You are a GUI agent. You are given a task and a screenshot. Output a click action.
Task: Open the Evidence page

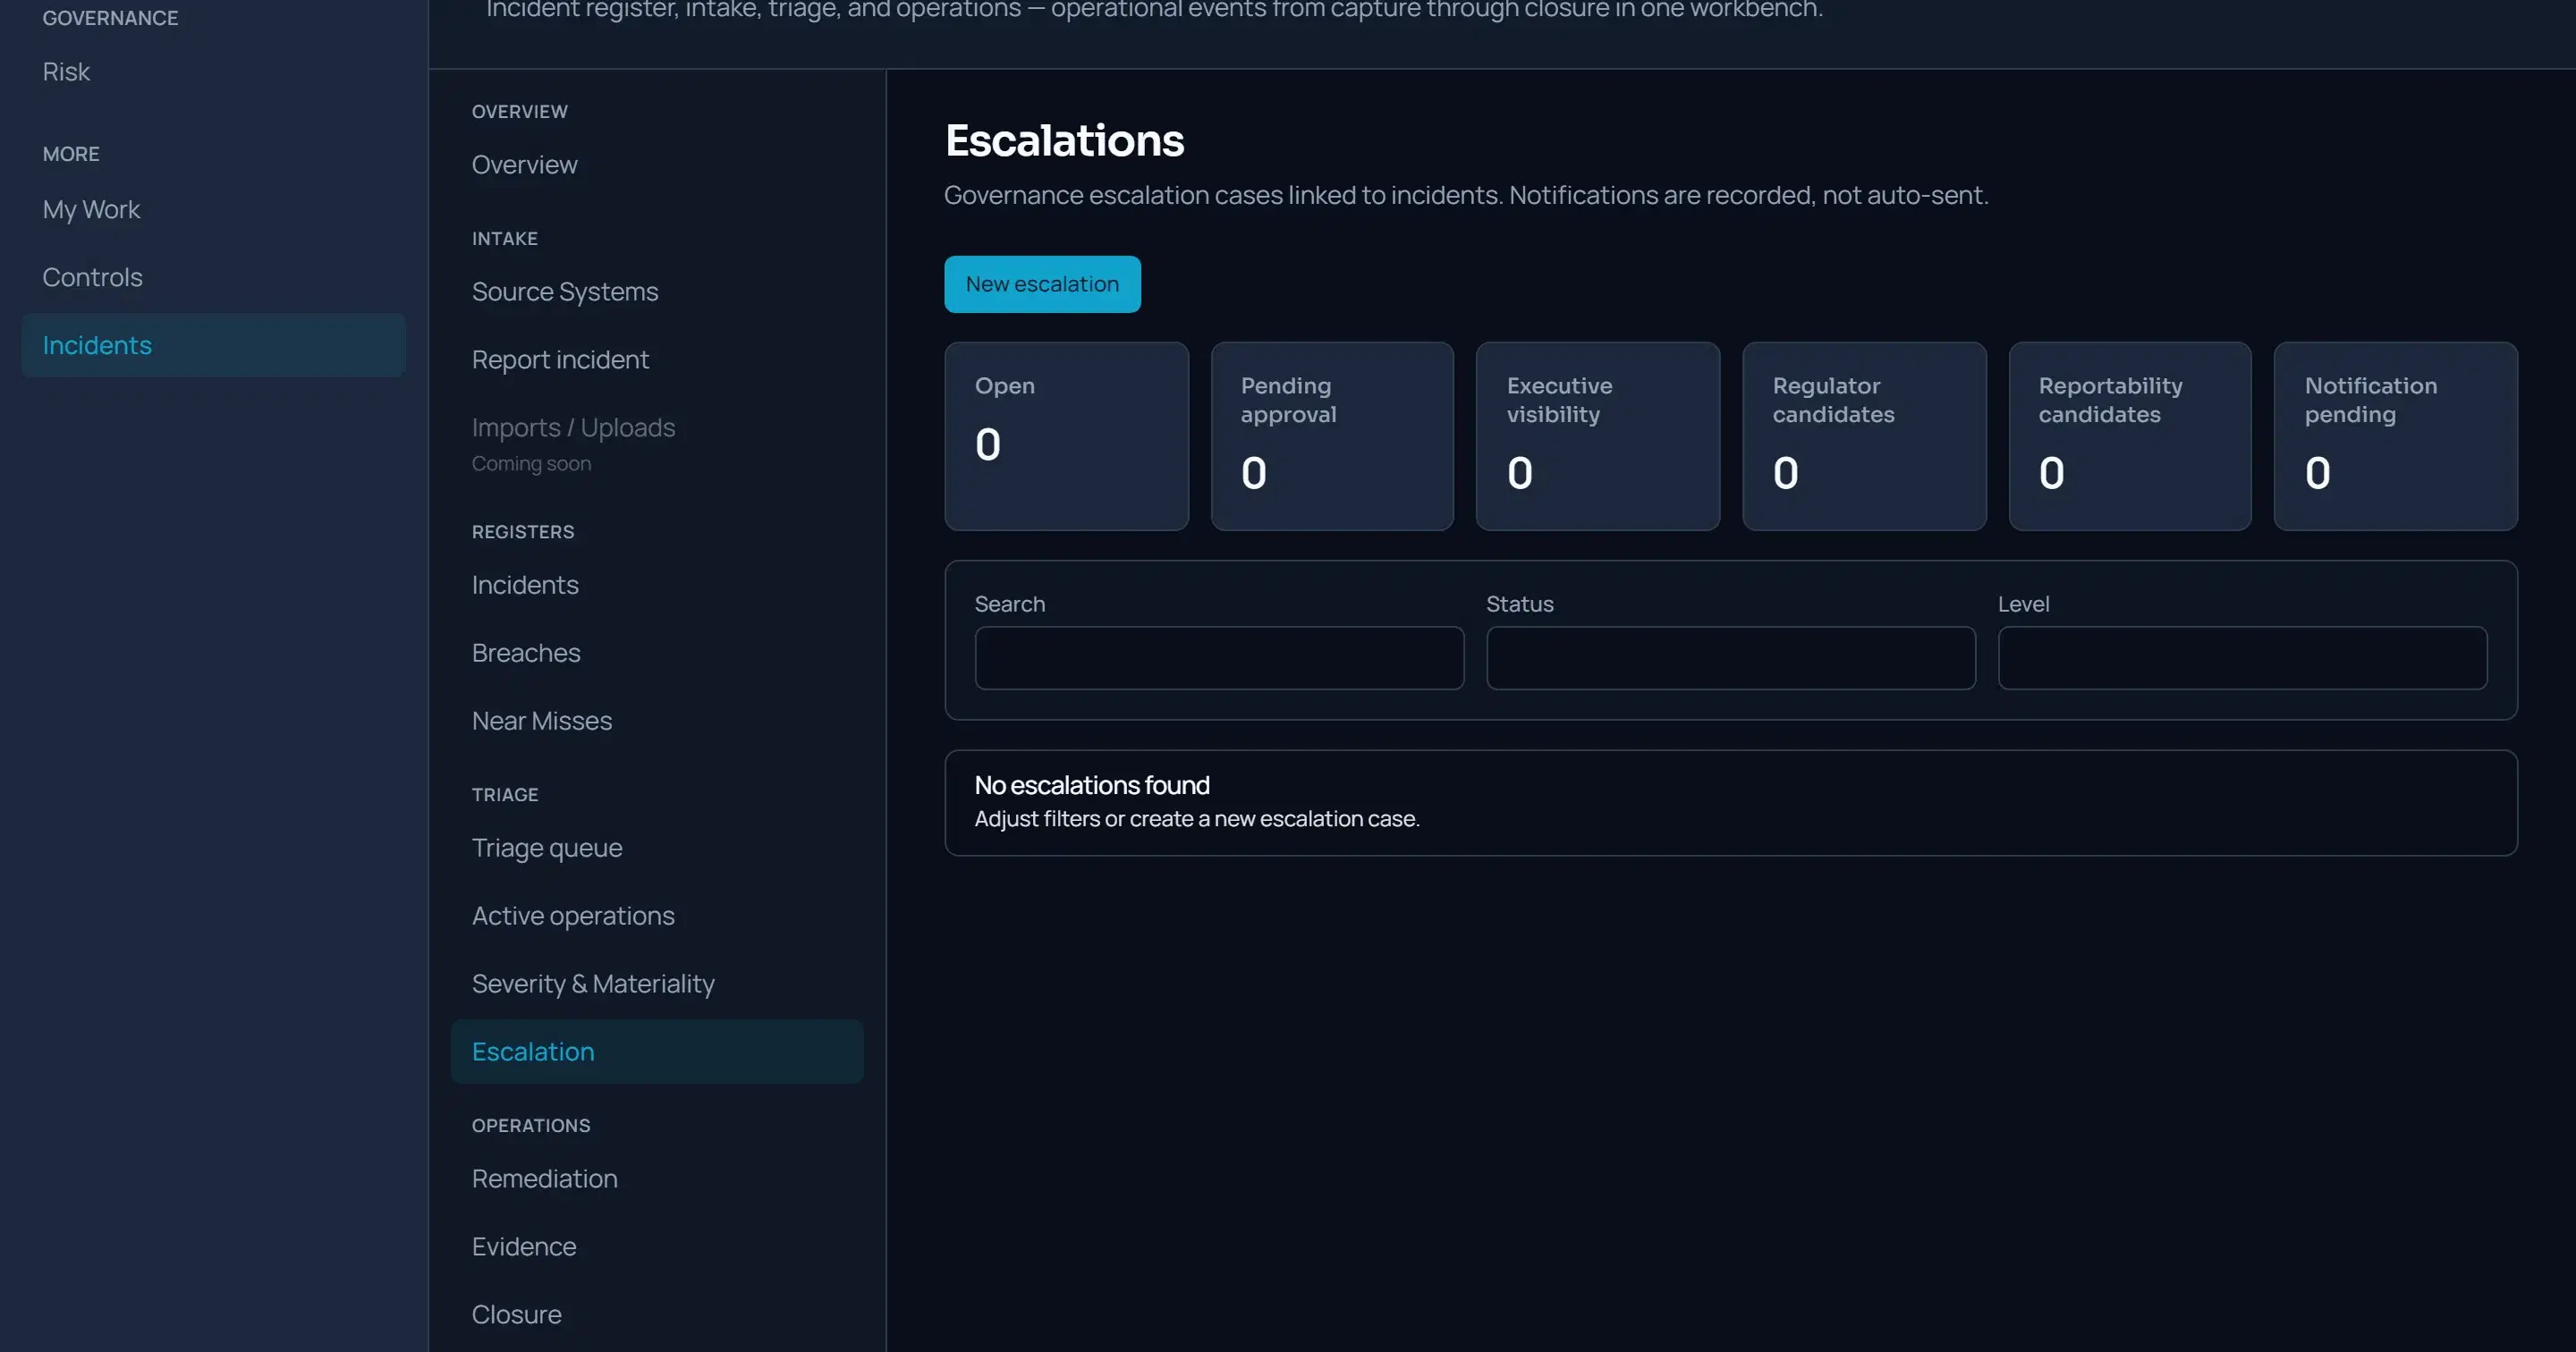657,1246
